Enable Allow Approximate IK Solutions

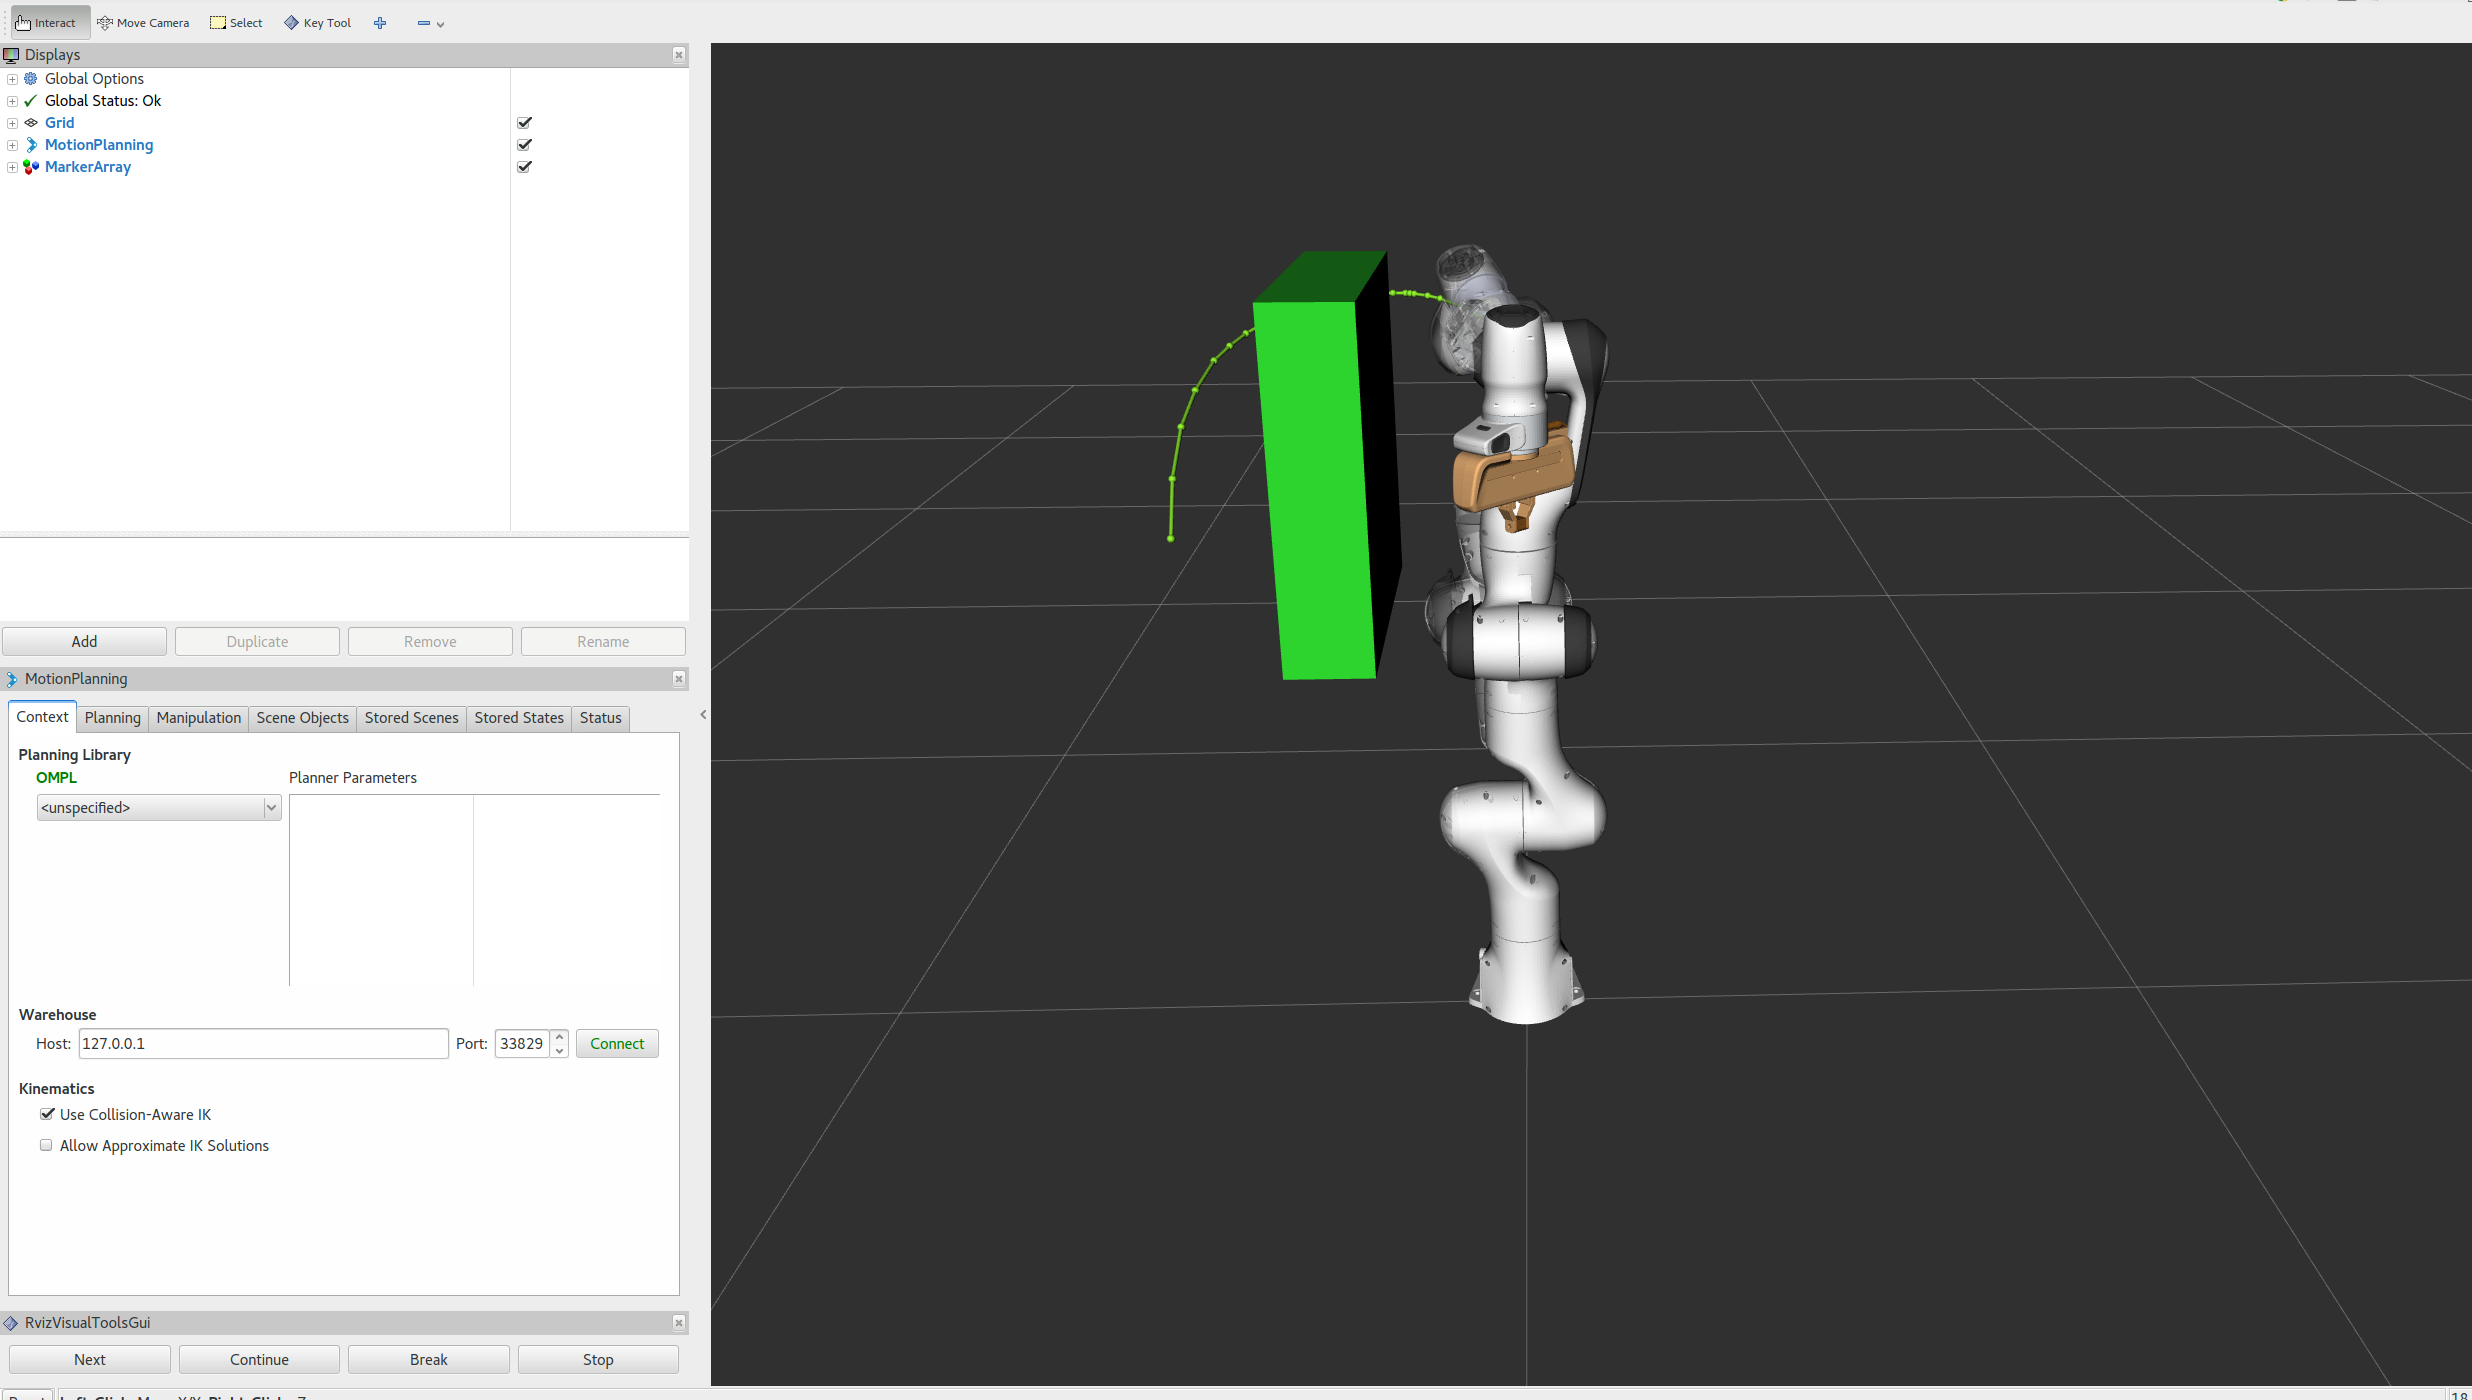click(46, 1145)
